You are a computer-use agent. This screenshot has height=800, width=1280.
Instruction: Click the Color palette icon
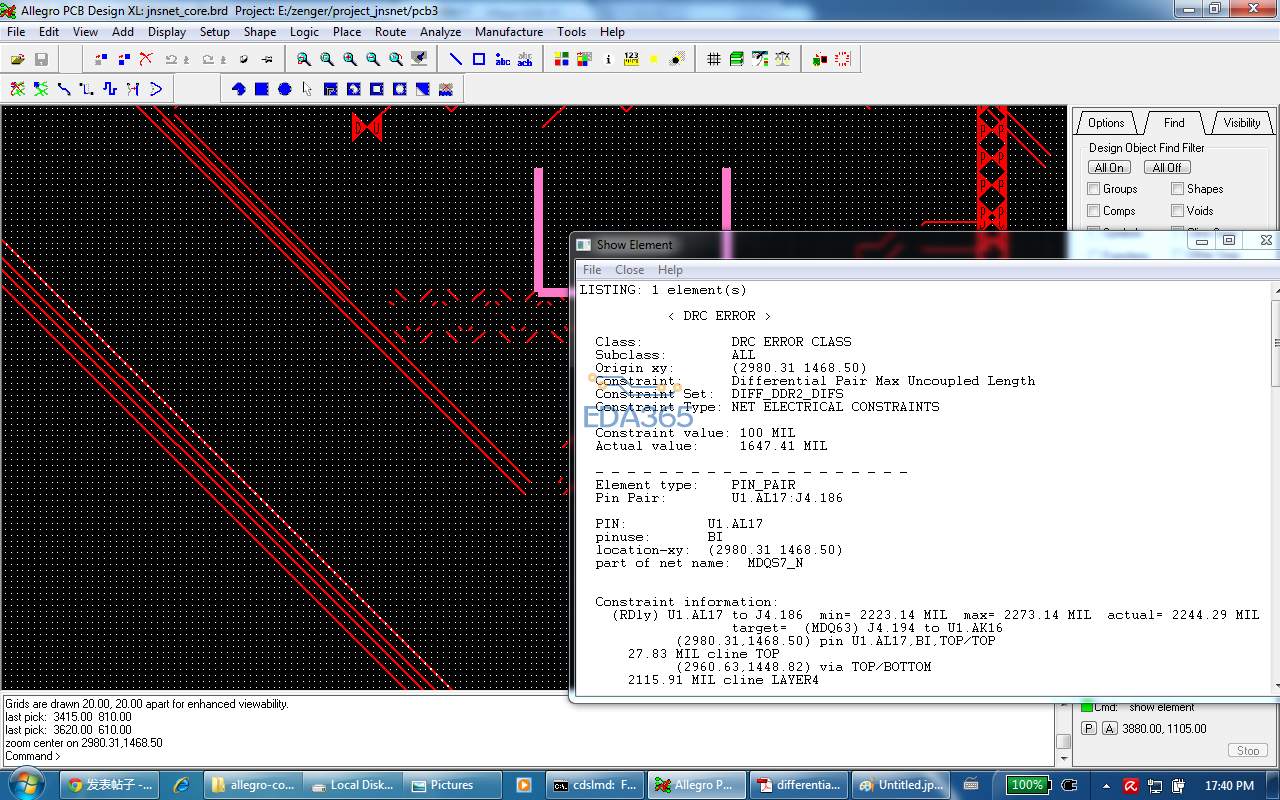[562, 60]
